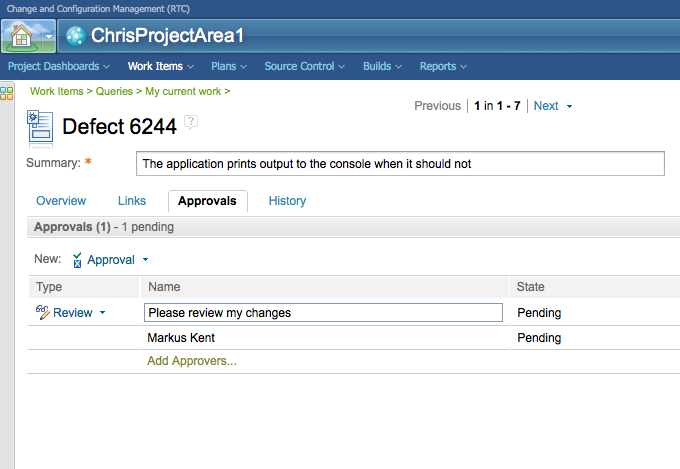680x469 pixels.
Task: Click the sidebar grid squares icon
Action: 6,93
